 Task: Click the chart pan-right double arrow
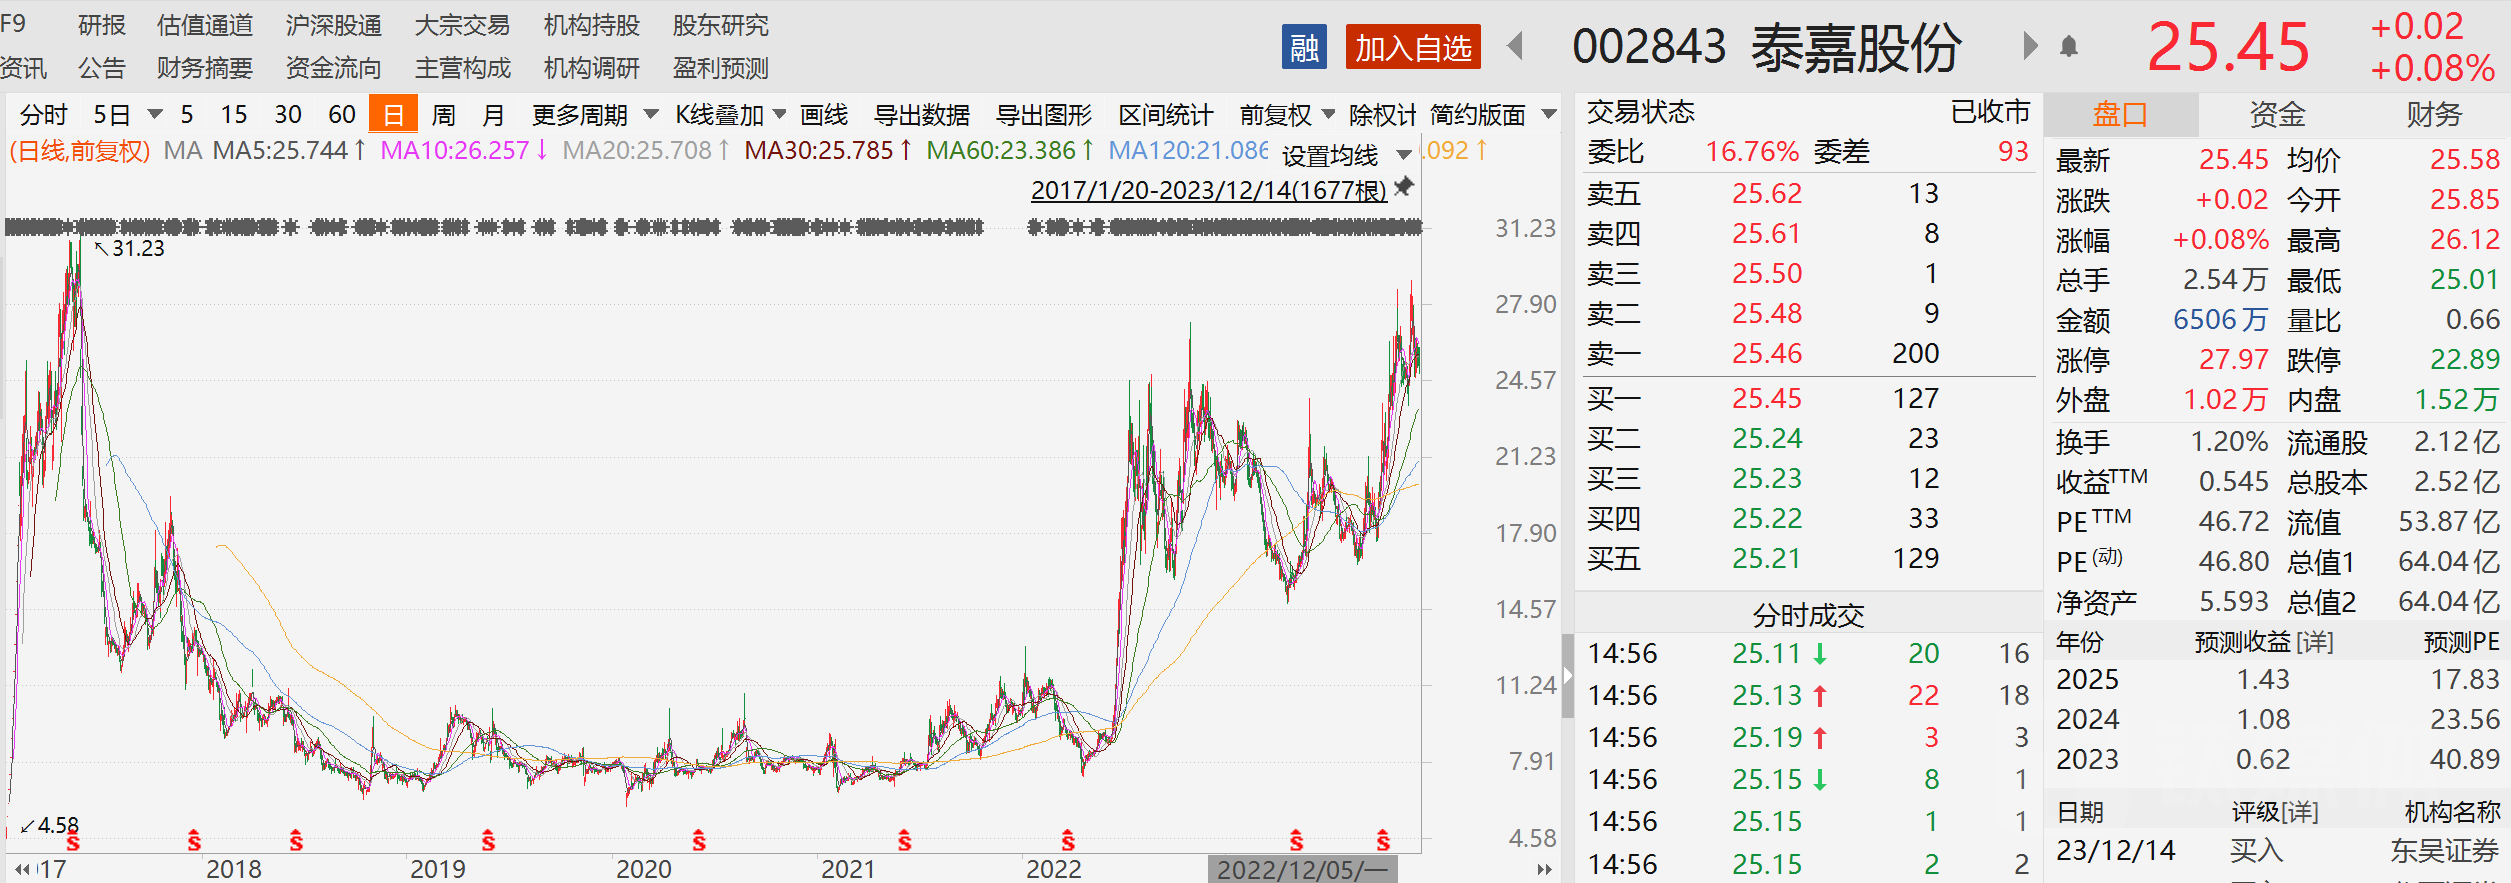coord(1544,869)
